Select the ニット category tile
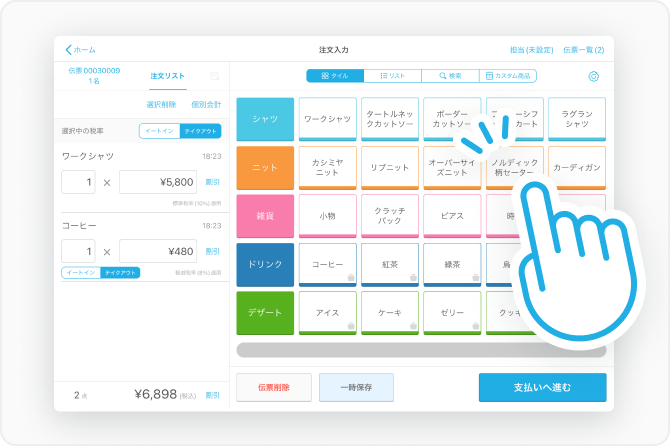Image resolution: width=670 pixels, height=446 pixels. coord(265,168)
